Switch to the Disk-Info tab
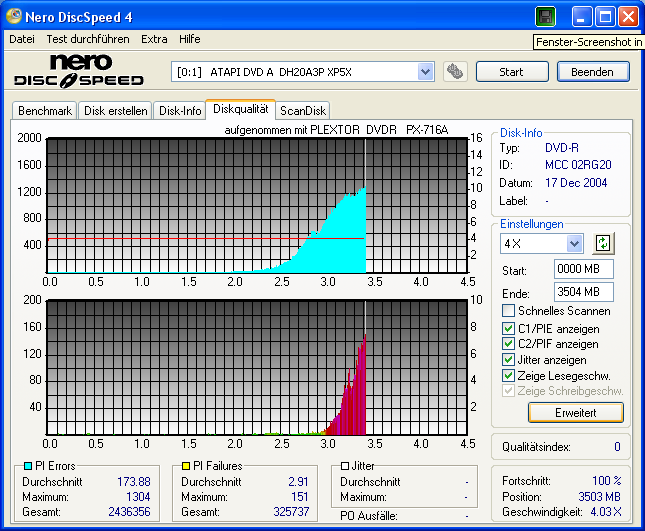Screen dimensions: 645x531 tap(180, 111)
